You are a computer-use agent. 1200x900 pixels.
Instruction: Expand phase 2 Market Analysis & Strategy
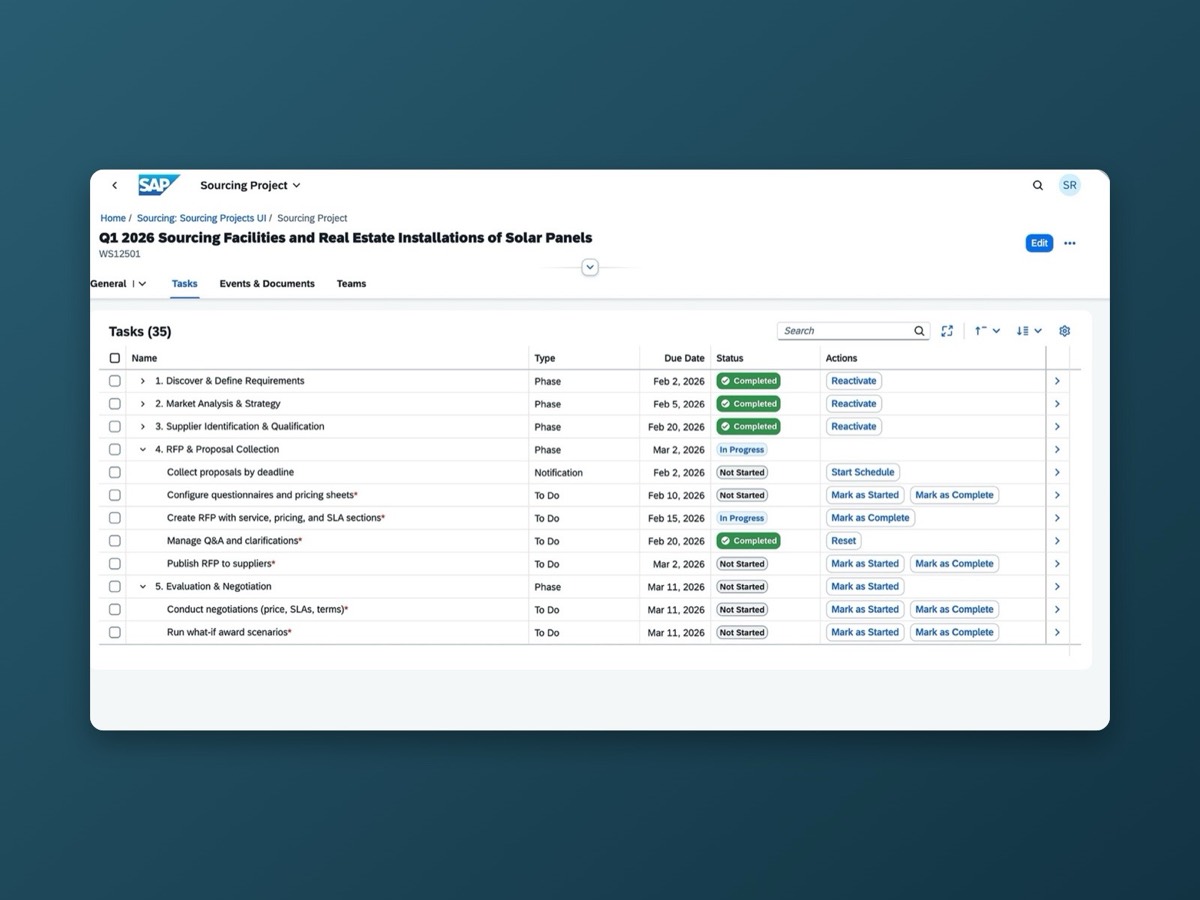click(x=143, y=404)
